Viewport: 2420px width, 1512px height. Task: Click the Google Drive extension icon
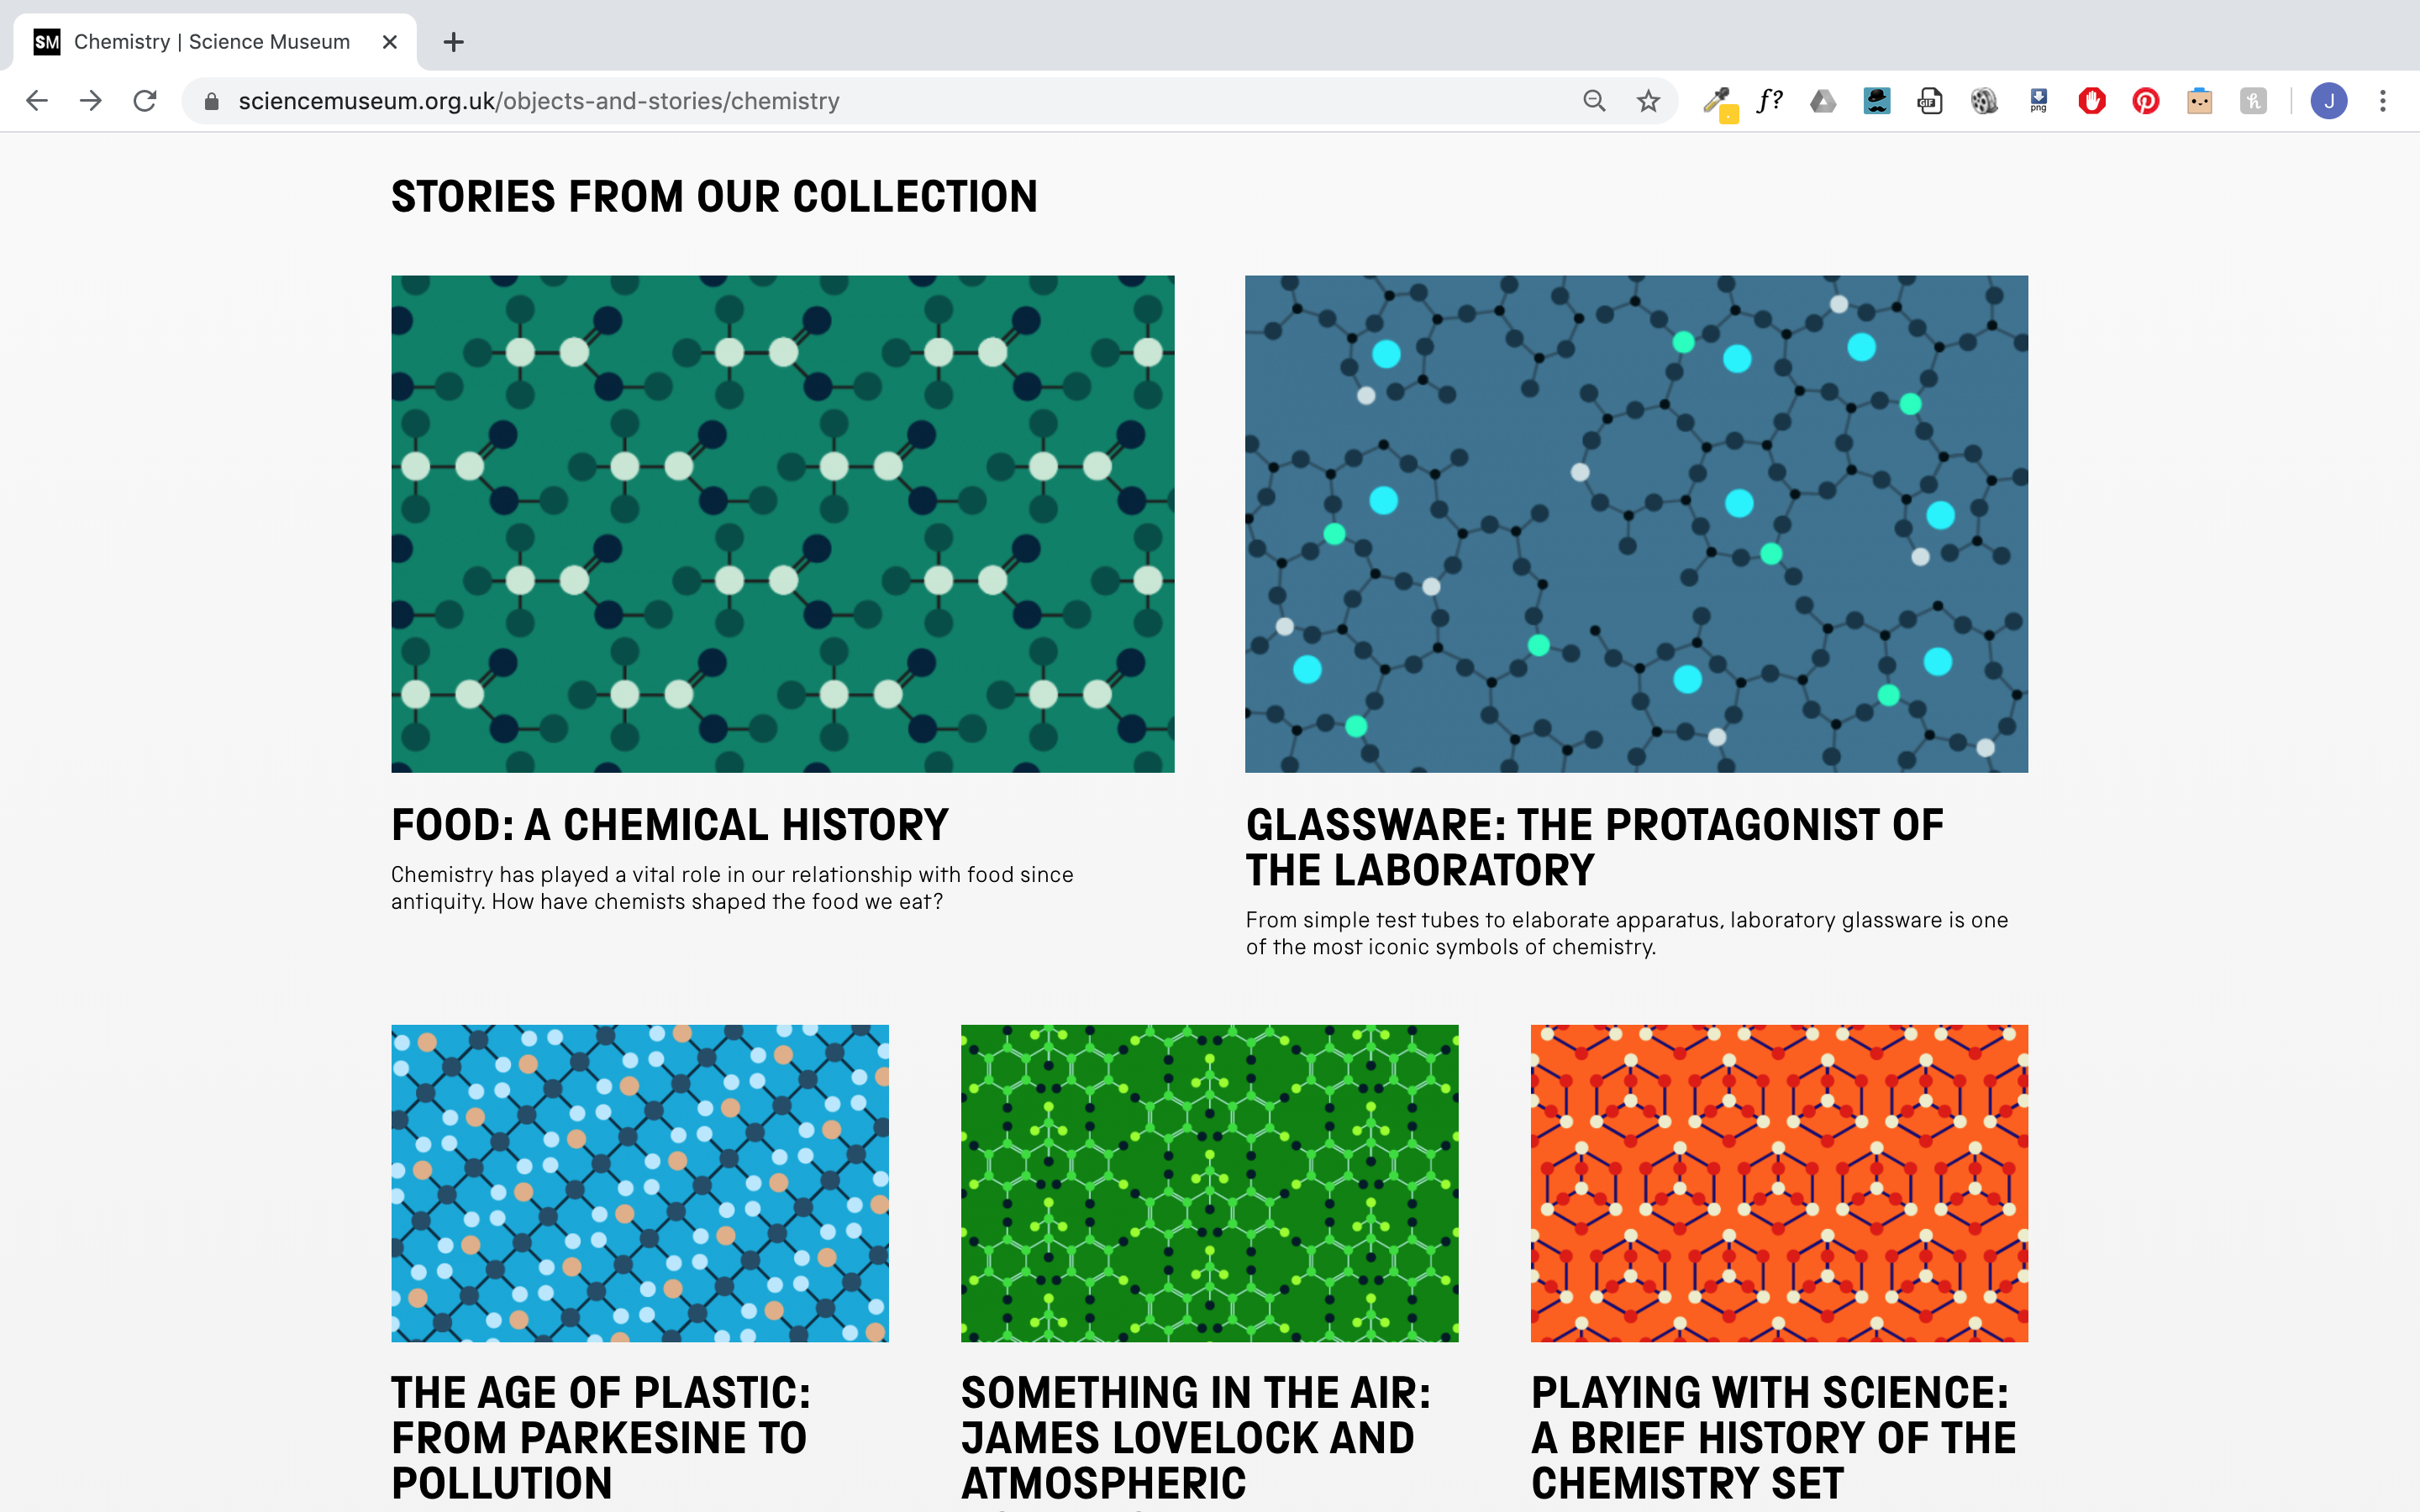coord(1823,101)
